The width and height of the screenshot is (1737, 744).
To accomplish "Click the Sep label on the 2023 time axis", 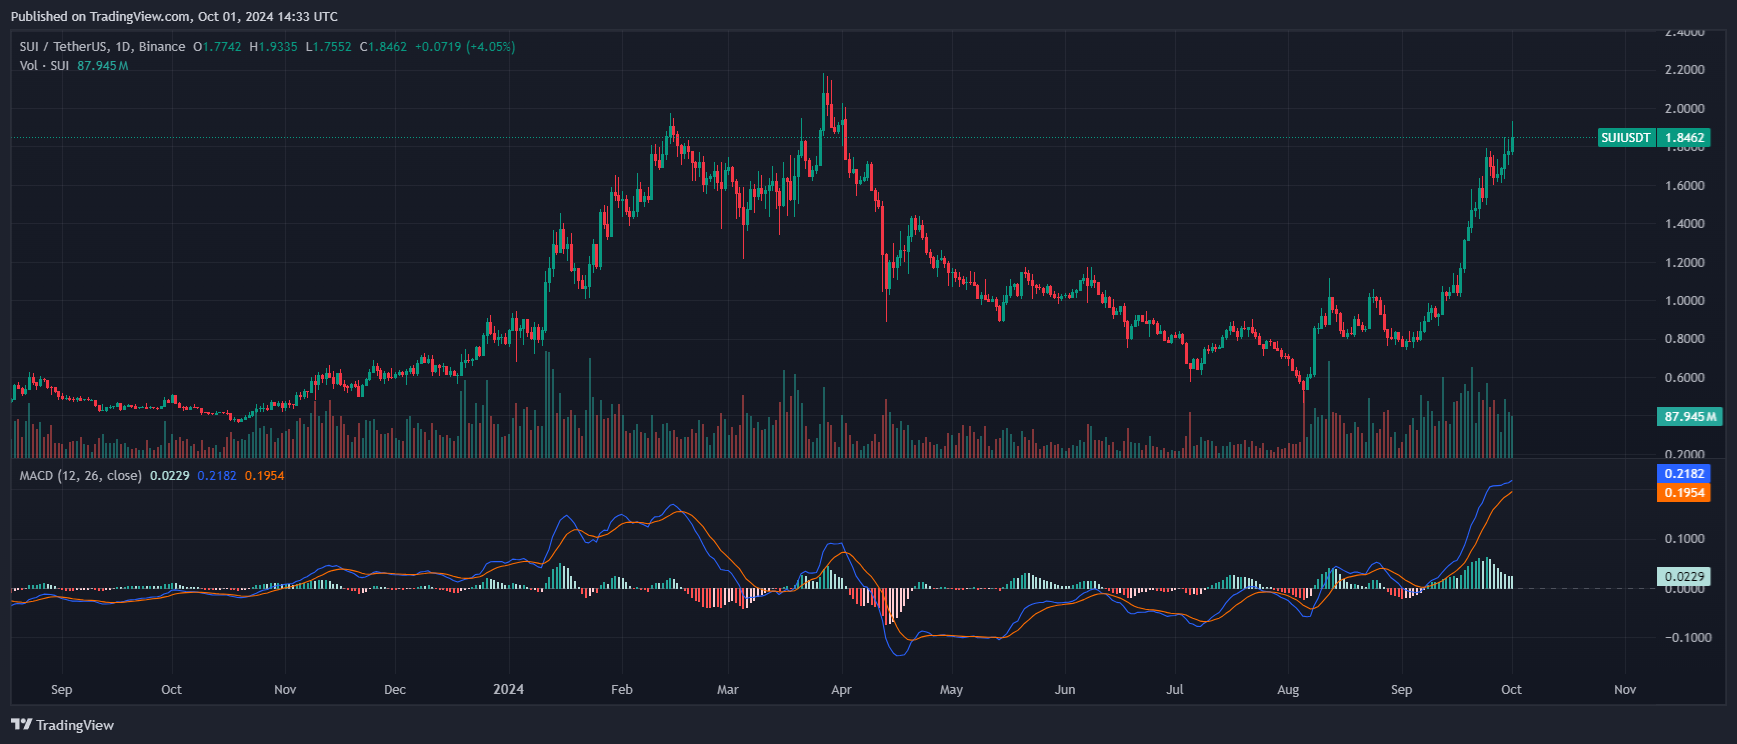I will coord(61,689).
